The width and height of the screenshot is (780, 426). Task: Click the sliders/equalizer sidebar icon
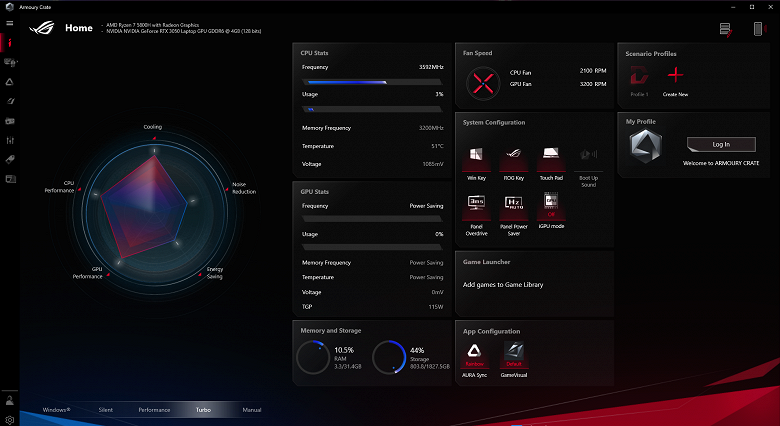[10, 140]
